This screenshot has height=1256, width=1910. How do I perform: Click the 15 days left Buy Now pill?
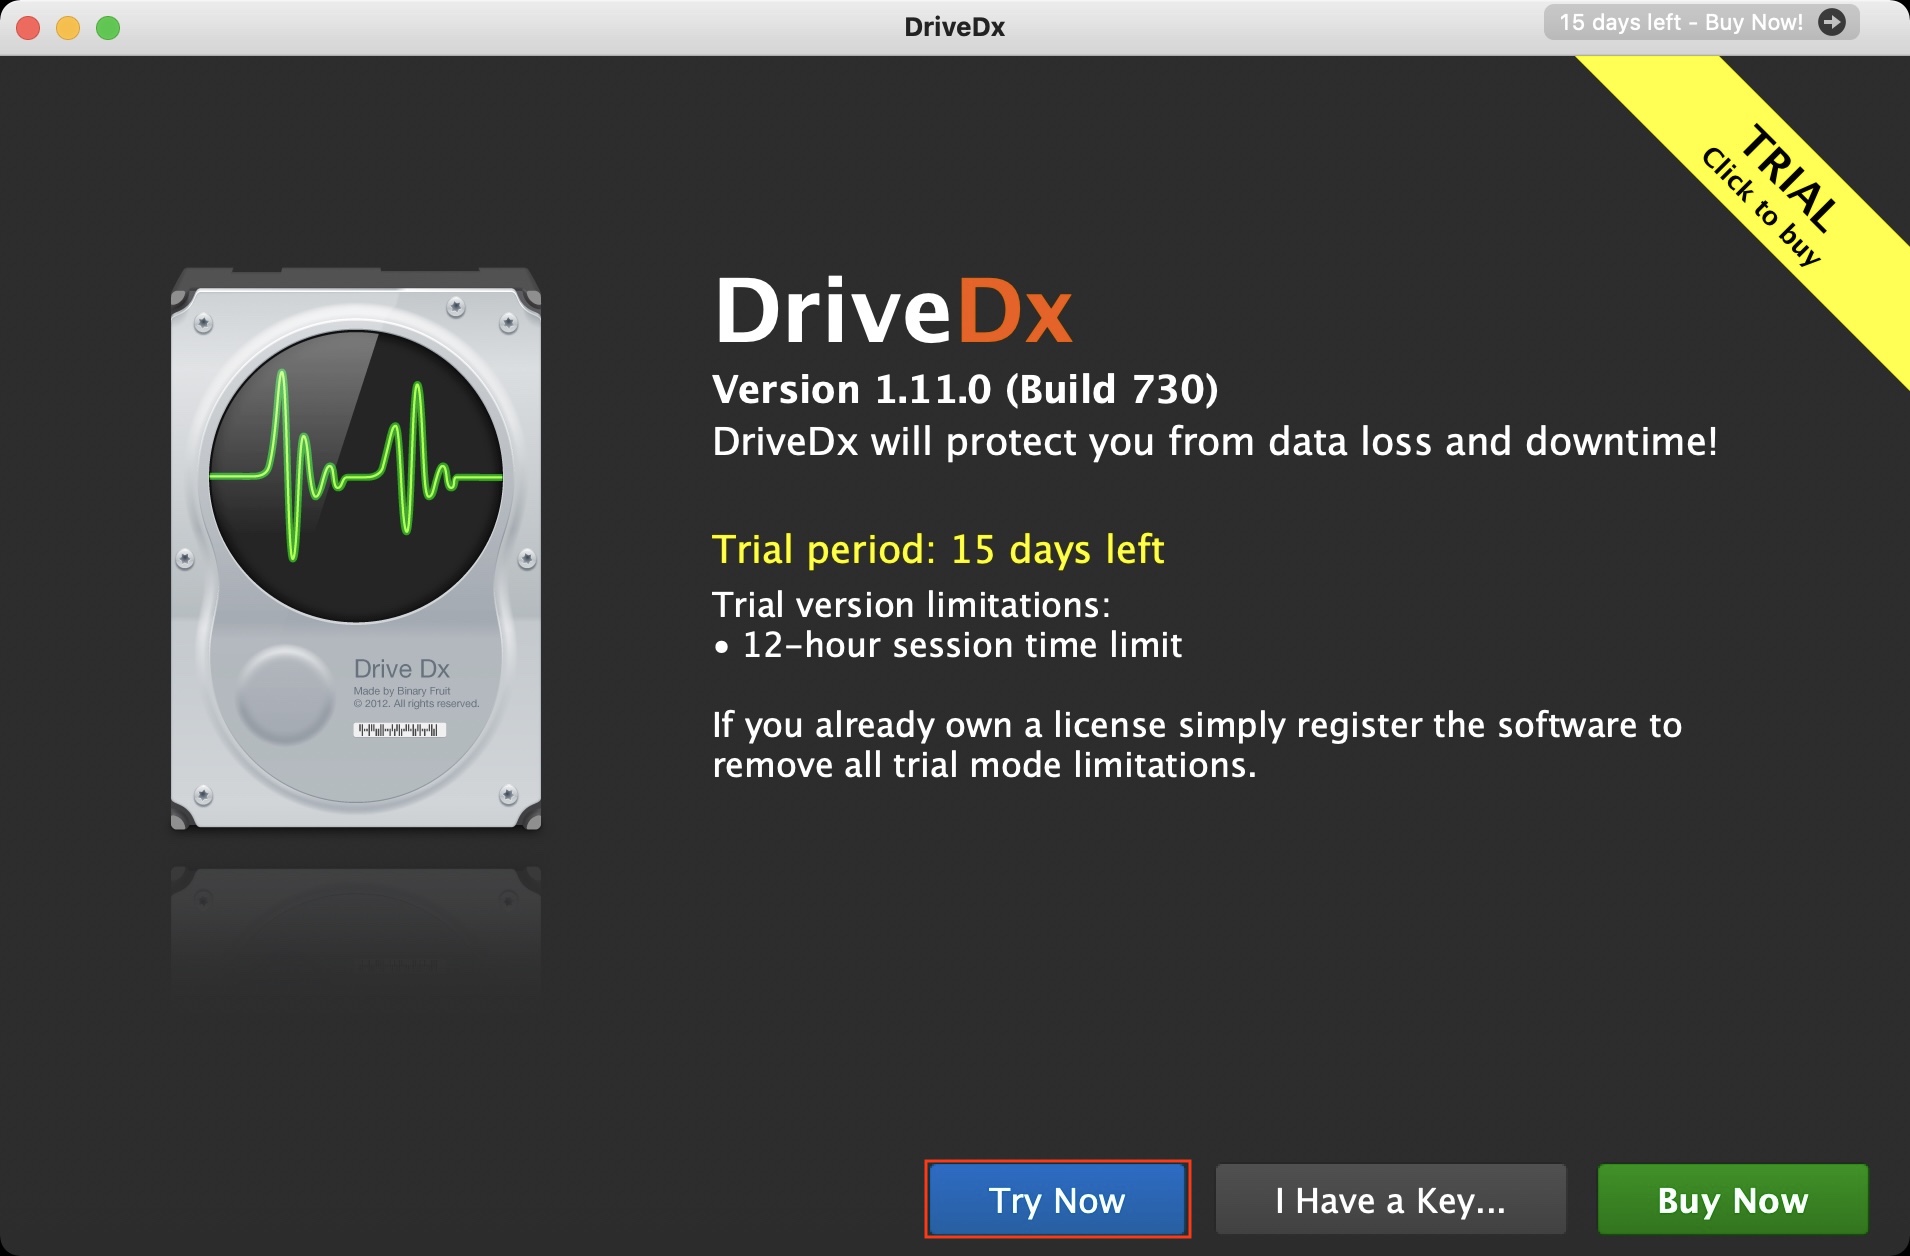[1701, 22]
